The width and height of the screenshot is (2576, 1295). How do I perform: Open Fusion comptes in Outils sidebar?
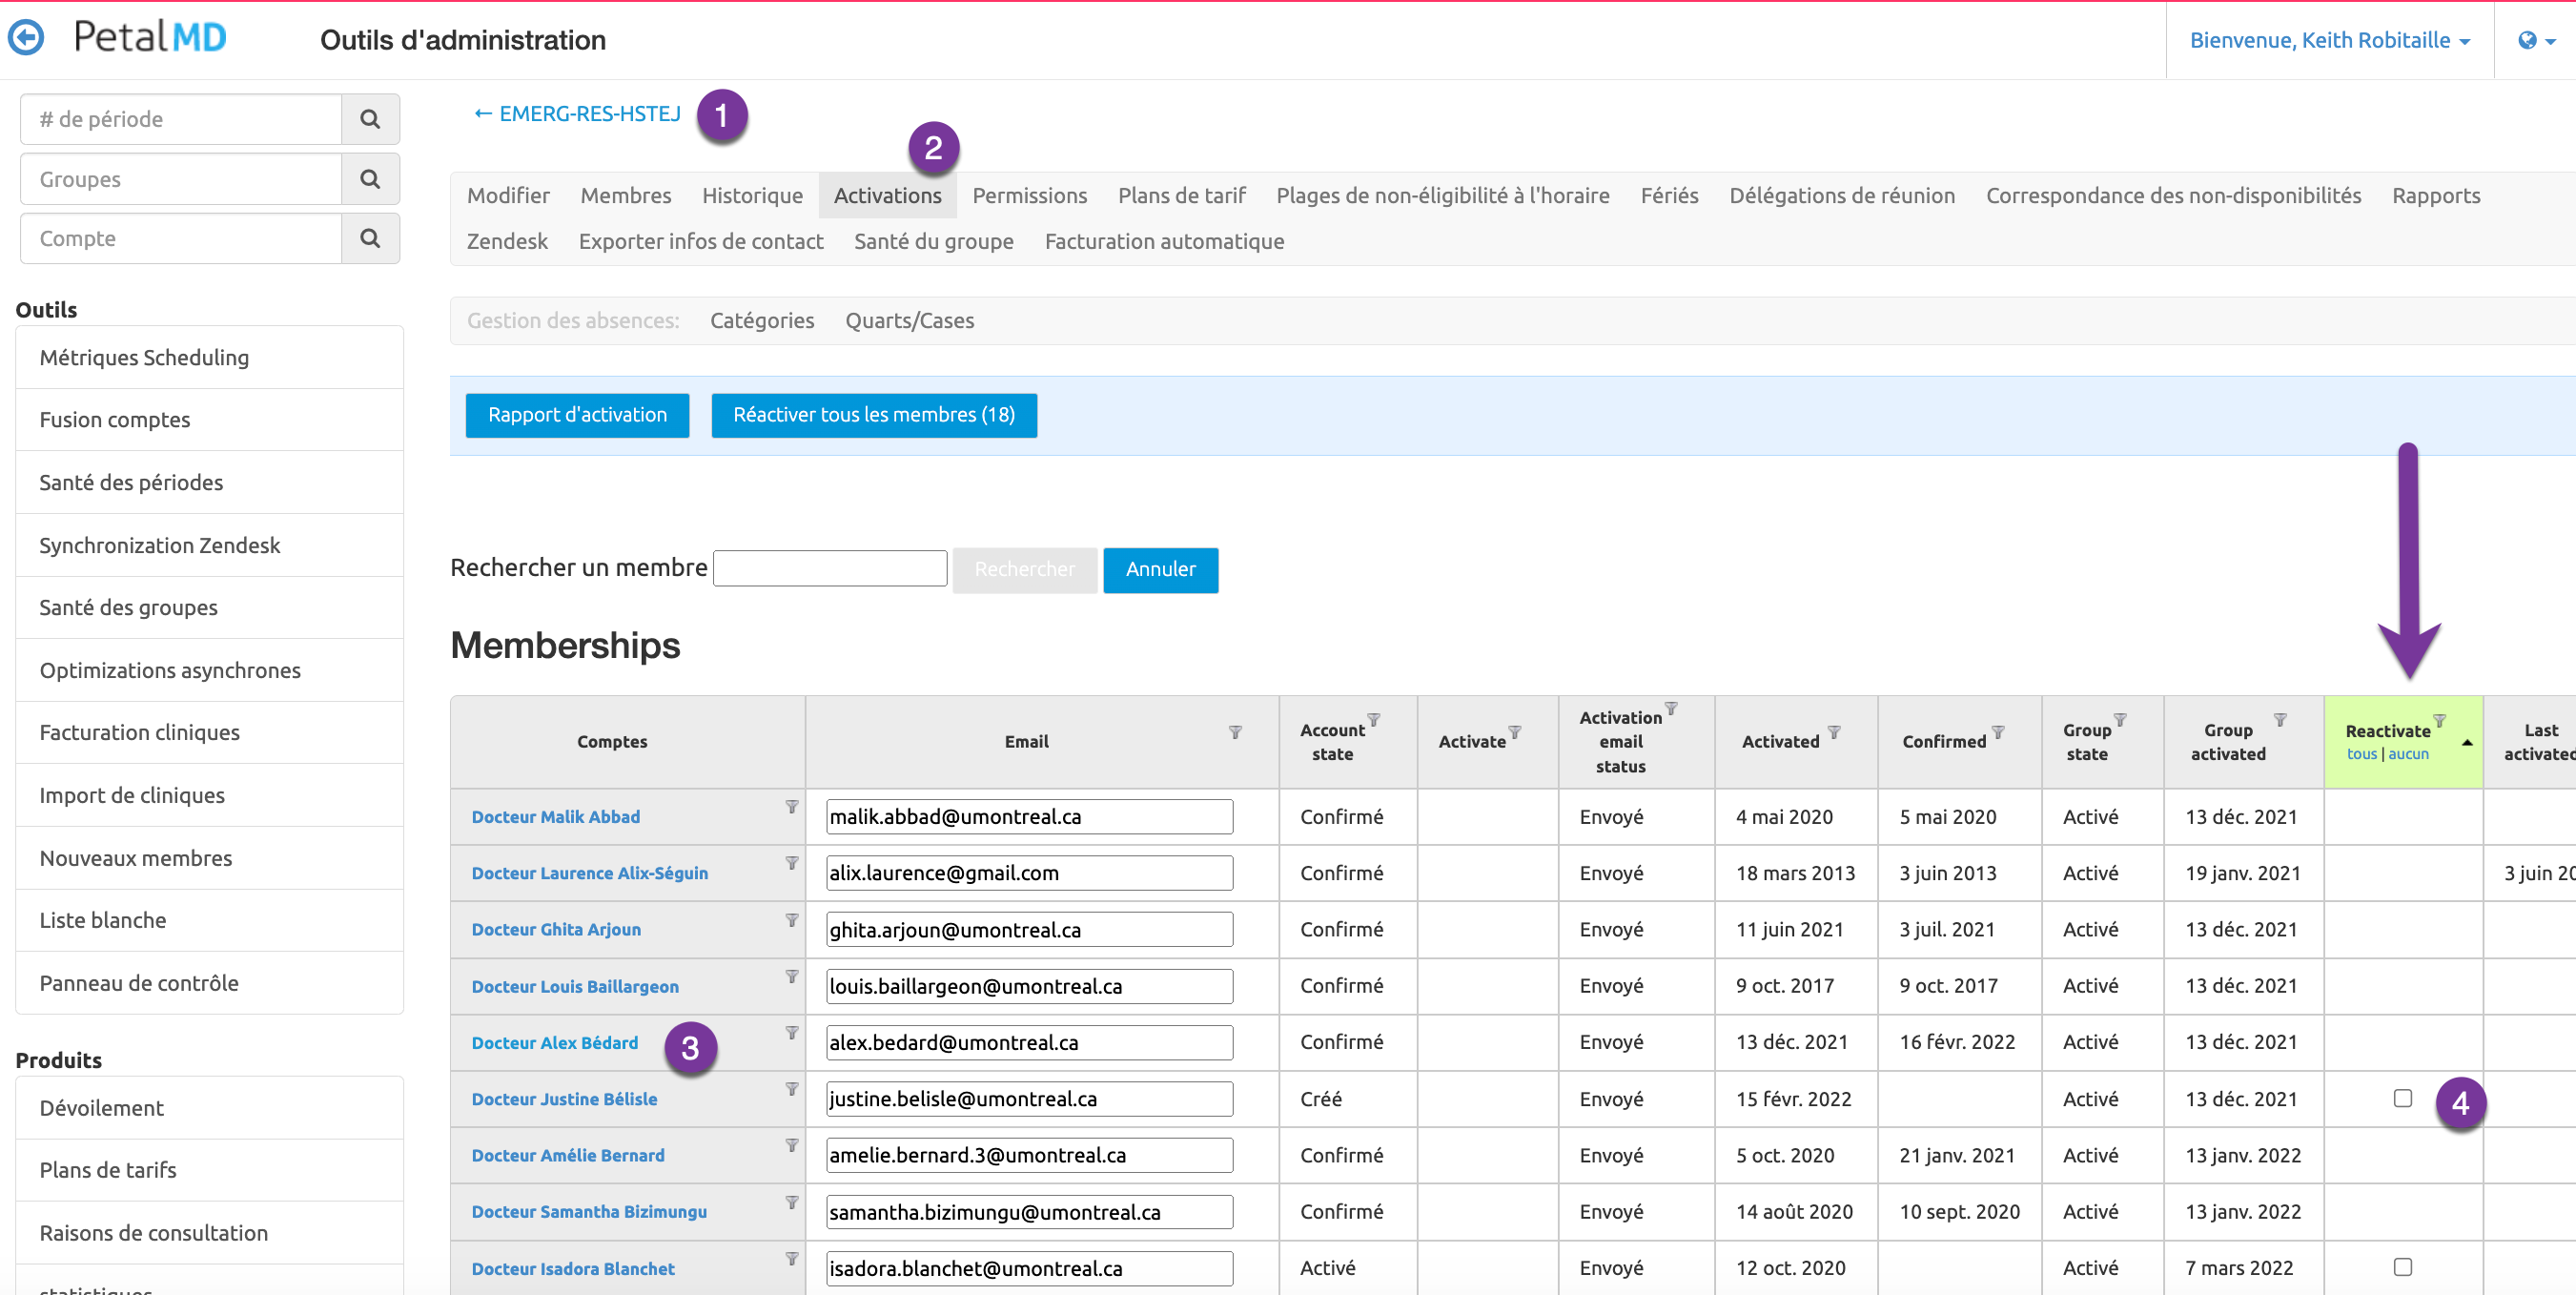pyautogui.click(x=209, y=420)
